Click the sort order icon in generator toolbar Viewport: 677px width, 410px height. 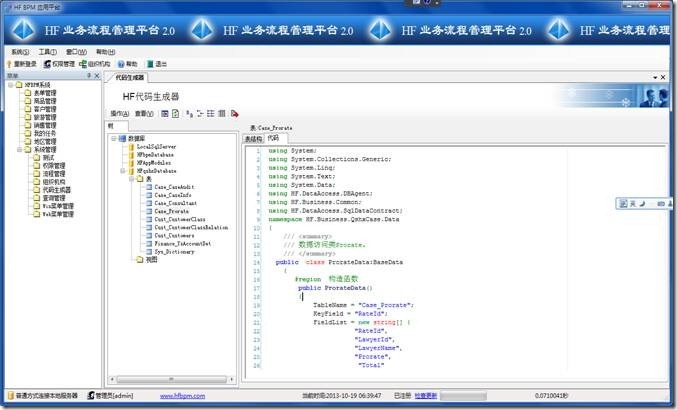click(189, 114)
